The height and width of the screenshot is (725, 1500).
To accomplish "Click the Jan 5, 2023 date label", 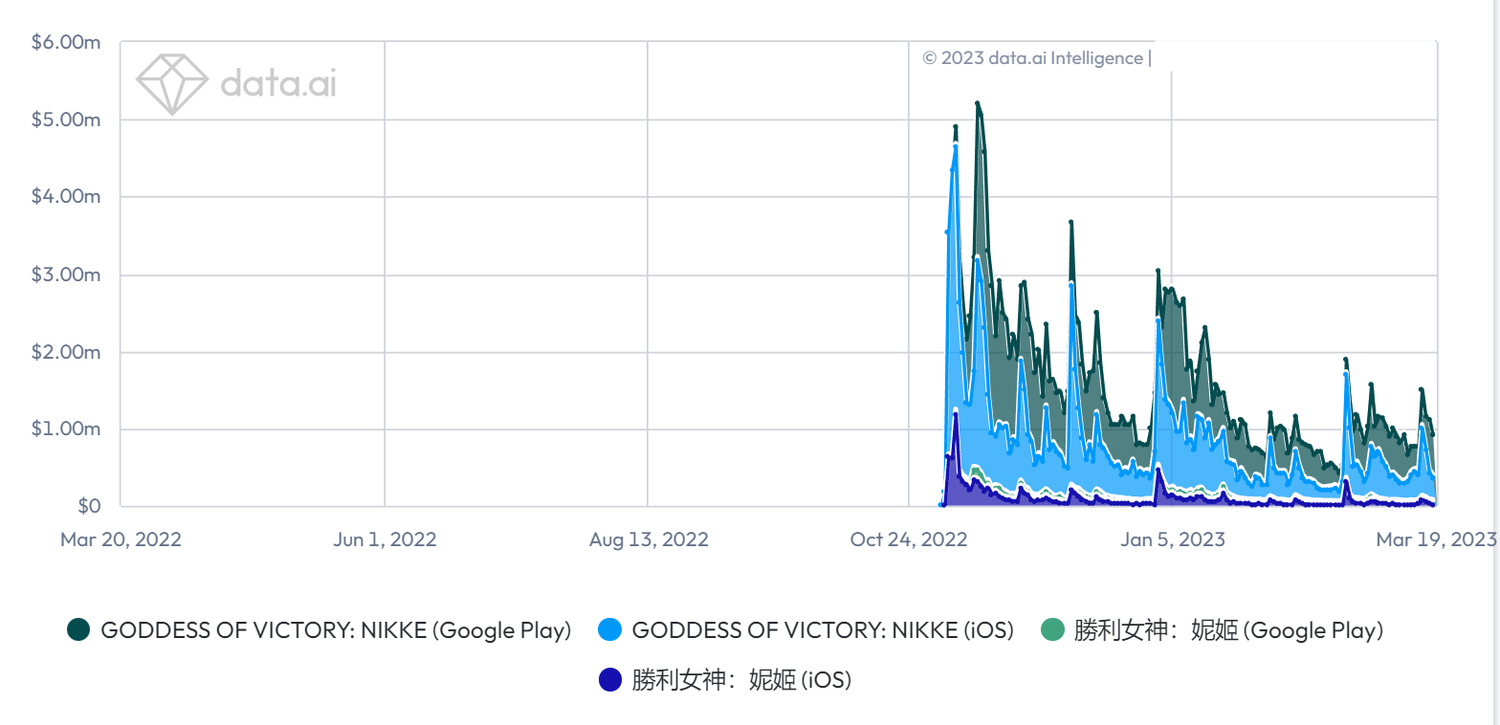I will pos(1173,540).
